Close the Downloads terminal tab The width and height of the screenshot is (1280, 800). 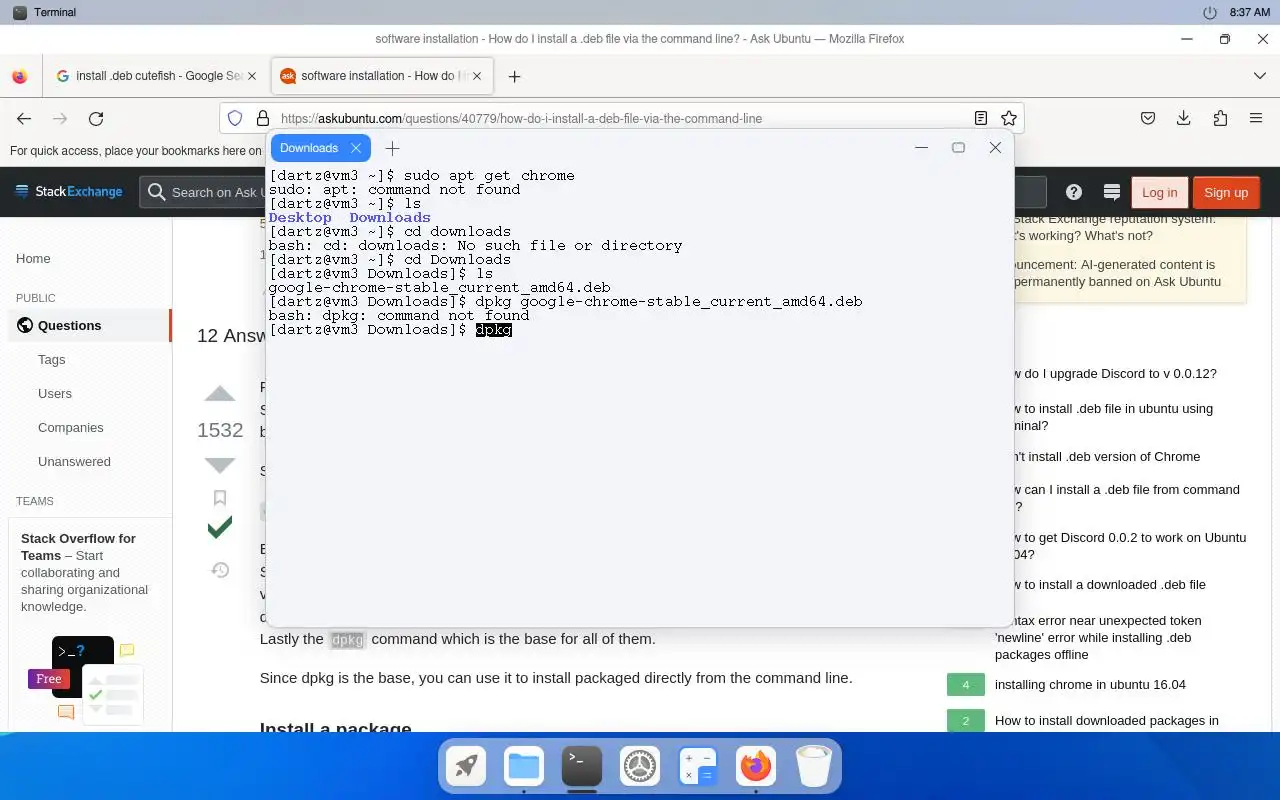[356, 148]
